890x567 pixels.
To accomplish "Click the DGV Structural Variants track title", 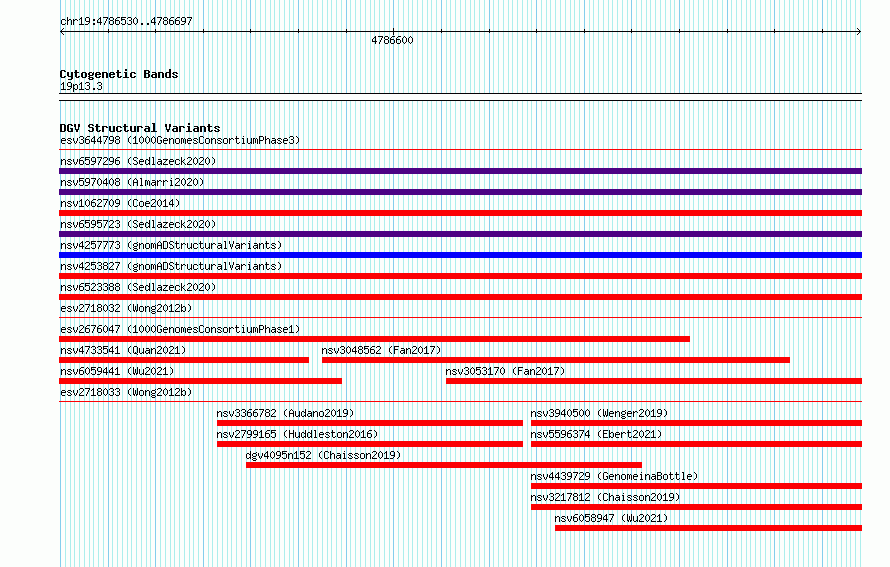I will pos(140,128).
